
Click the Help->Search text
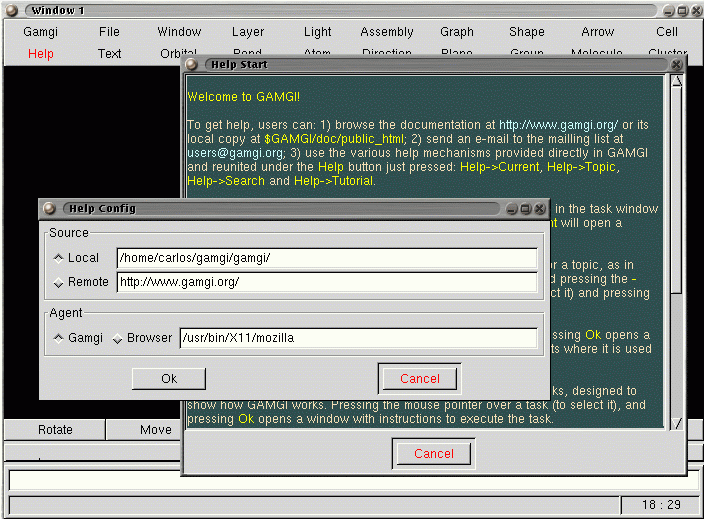pyautogui.click(x=226, y=181)
